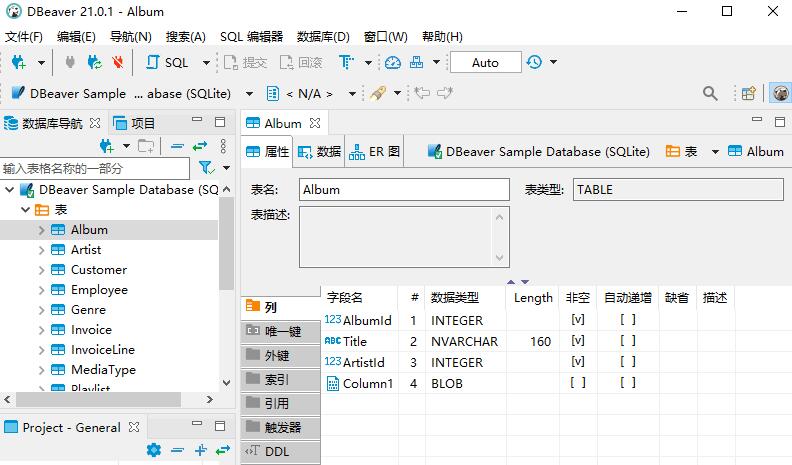The width and height of the screenshot is (792, 465).
Task: Open the dashboard gauge icon
Action: pyautogui.click(x=393, y=63)
